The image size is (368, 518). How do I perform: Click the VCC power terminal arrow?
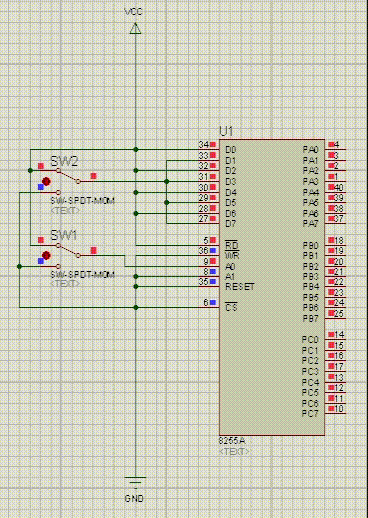click(x=135, y=28)
